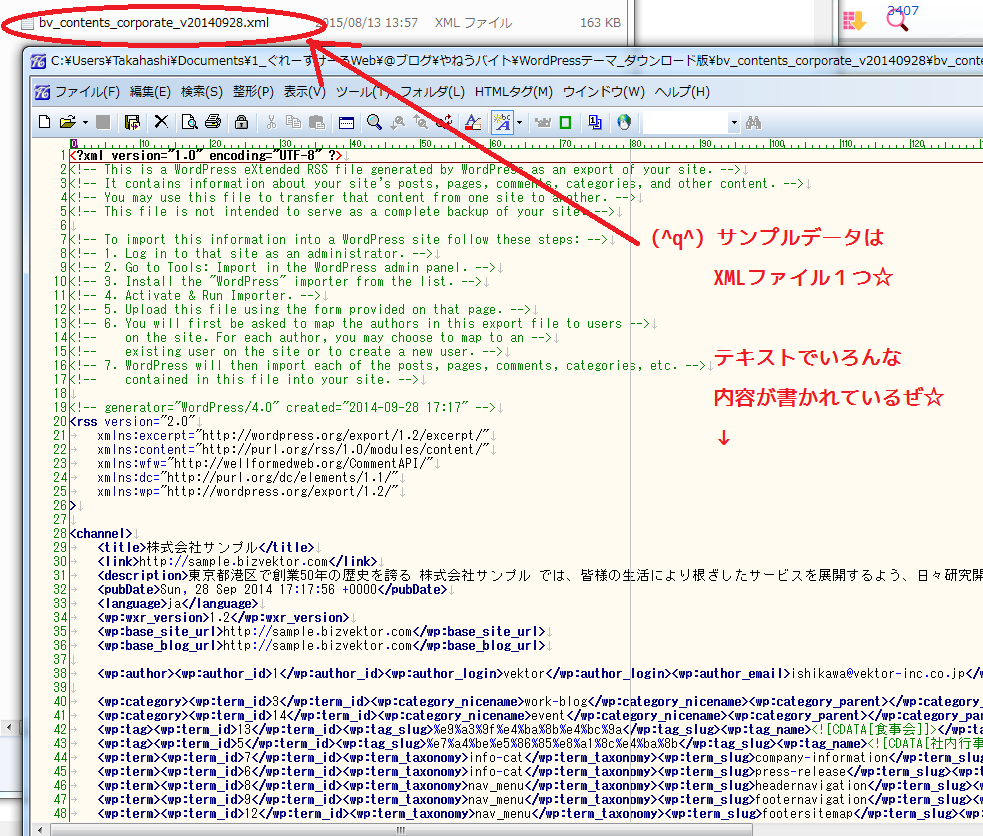This screenshot has height=836, width=983.
Task: Open the HTMLタグ(M) menu
Action: pyautogui.click(x=513, y=92)
